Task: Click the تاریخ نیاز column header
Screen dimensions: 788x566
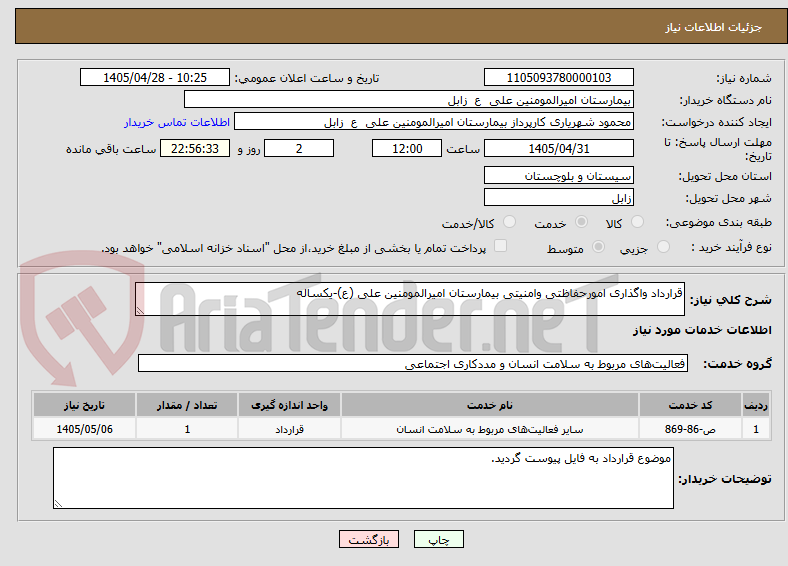Action: click(84, 405)
